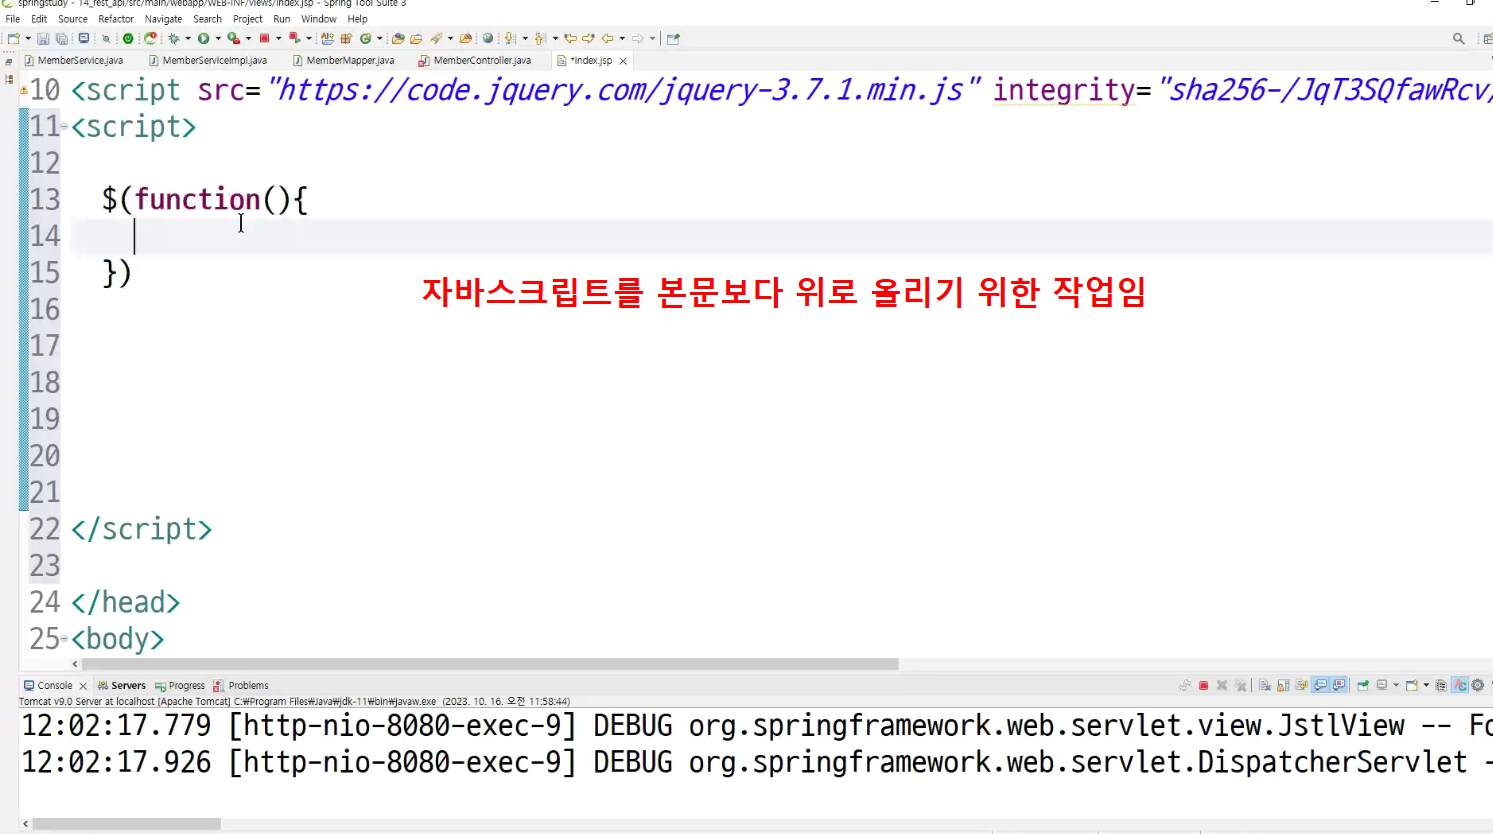Screen dimensions: 1493x834
Task: Click the Search flashlight toolbar icon
Action: click(x=436, y=38)
